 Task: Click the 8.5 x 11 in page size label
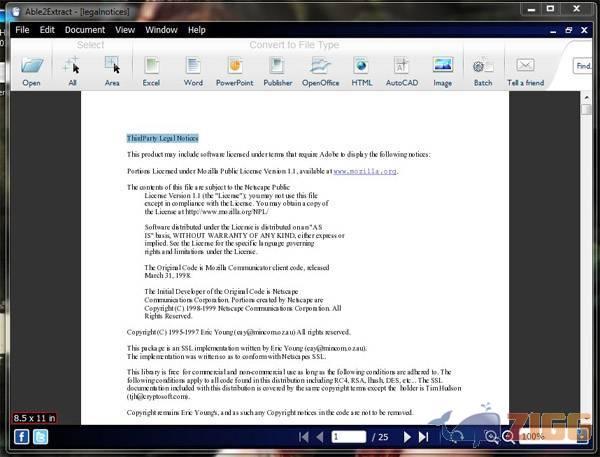34,418
